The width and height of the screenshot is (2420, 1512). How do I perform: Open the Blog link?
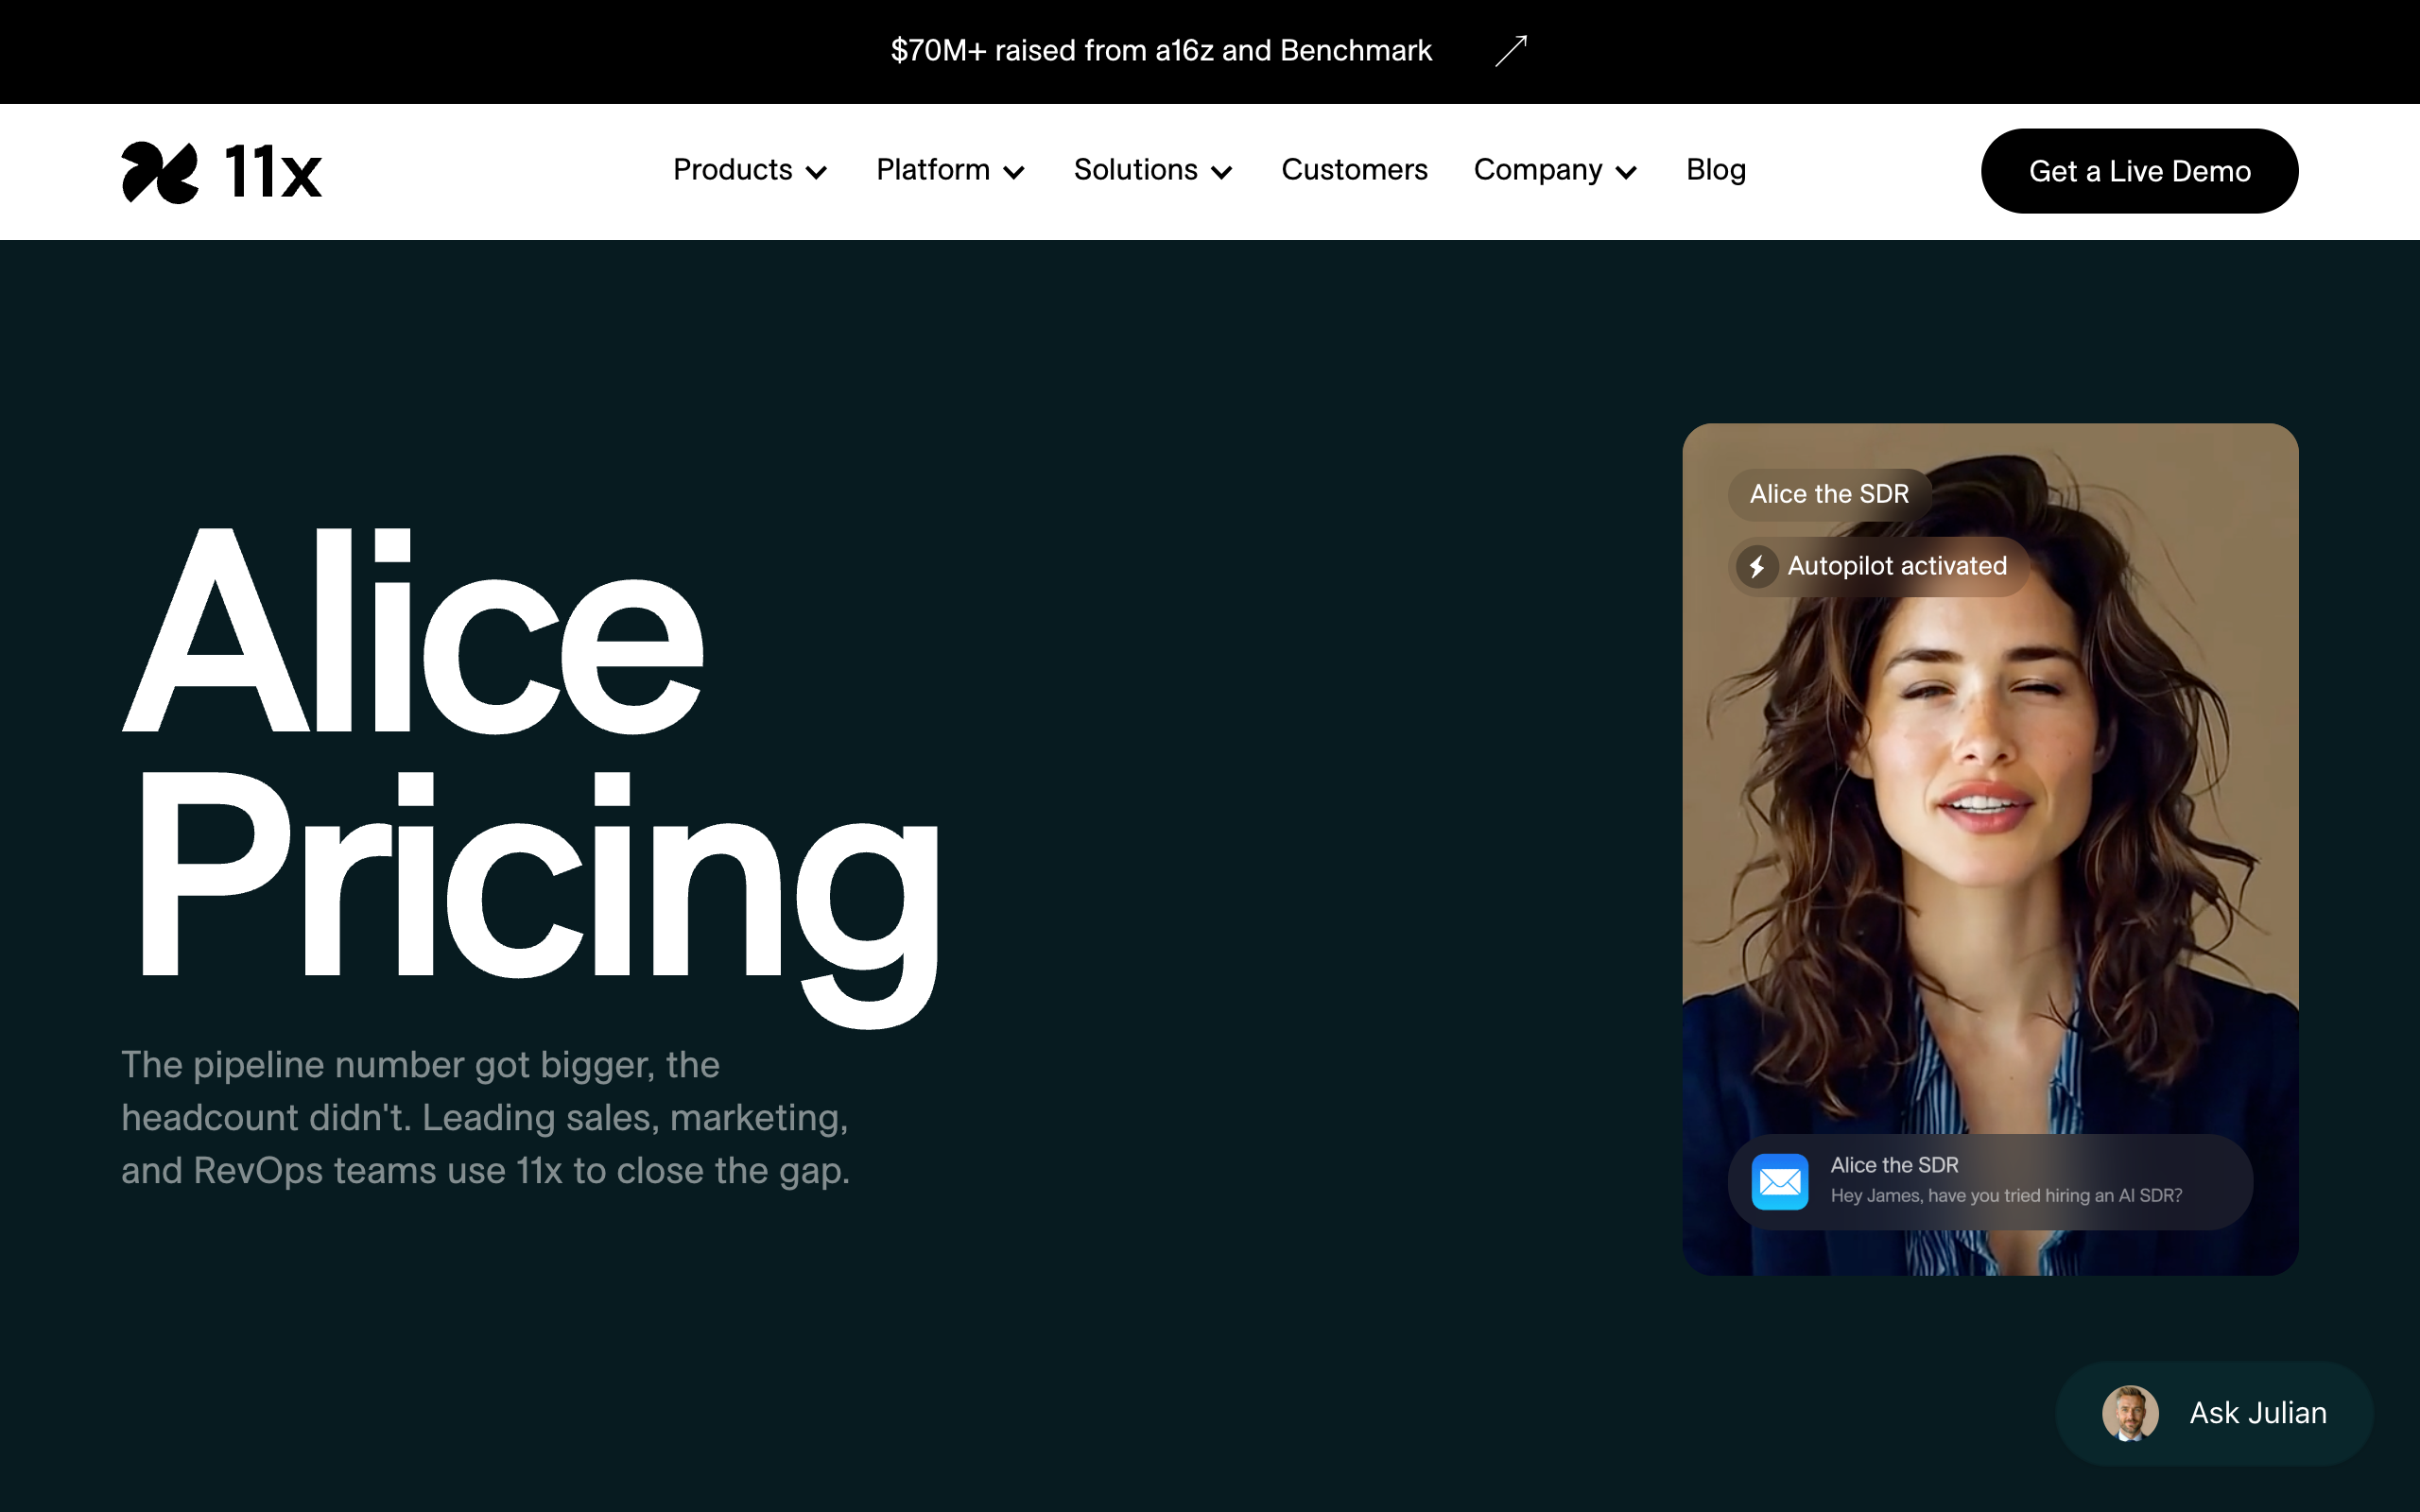(1716, 171)
